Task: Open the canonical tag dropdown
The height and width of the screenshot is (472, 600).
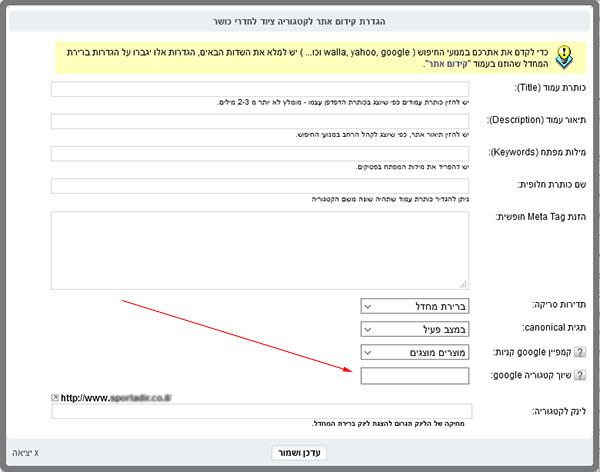Action: pos(415,329)
